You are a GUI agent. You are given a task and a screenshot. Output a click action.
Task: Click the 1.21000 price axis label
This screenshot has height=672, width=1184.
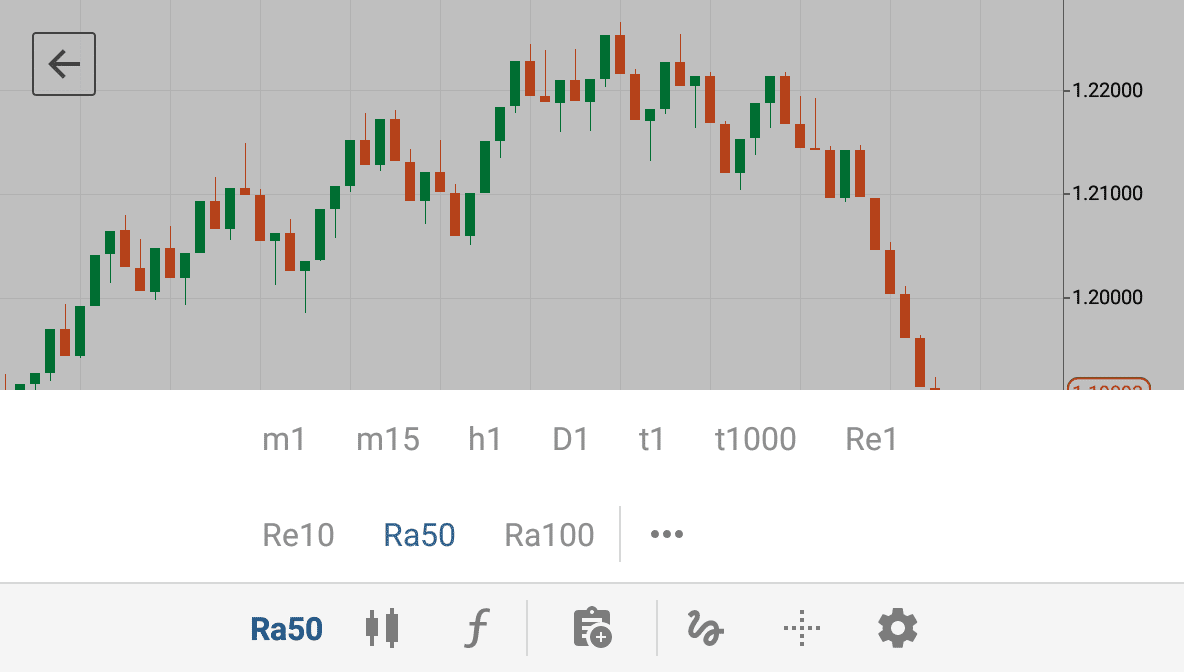point(1107,193)
